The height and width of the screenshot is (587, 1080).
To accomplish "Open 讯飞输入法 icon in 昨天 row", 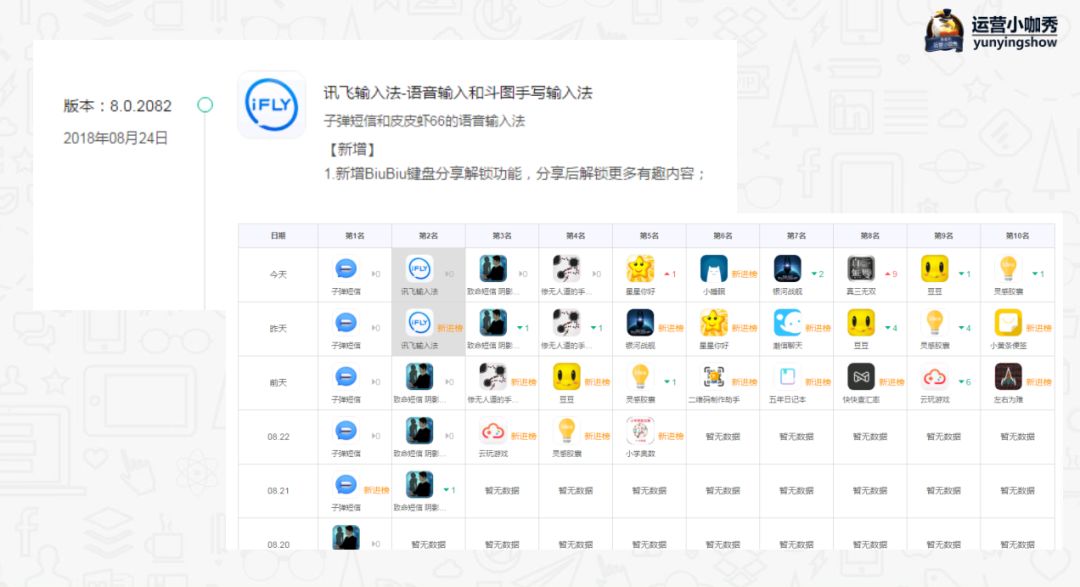I will tap(419, 322).
